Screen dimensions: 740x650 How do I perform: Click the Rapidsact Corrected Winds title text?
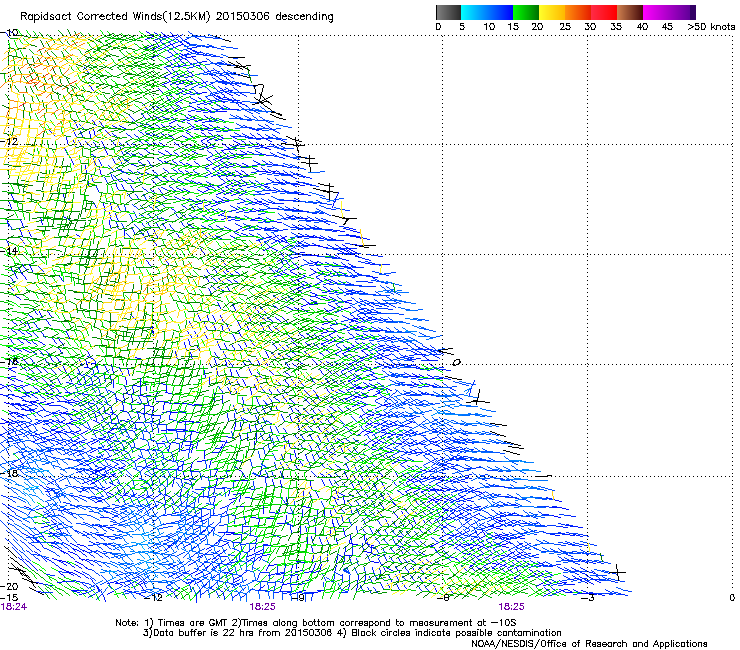[177, 17]
